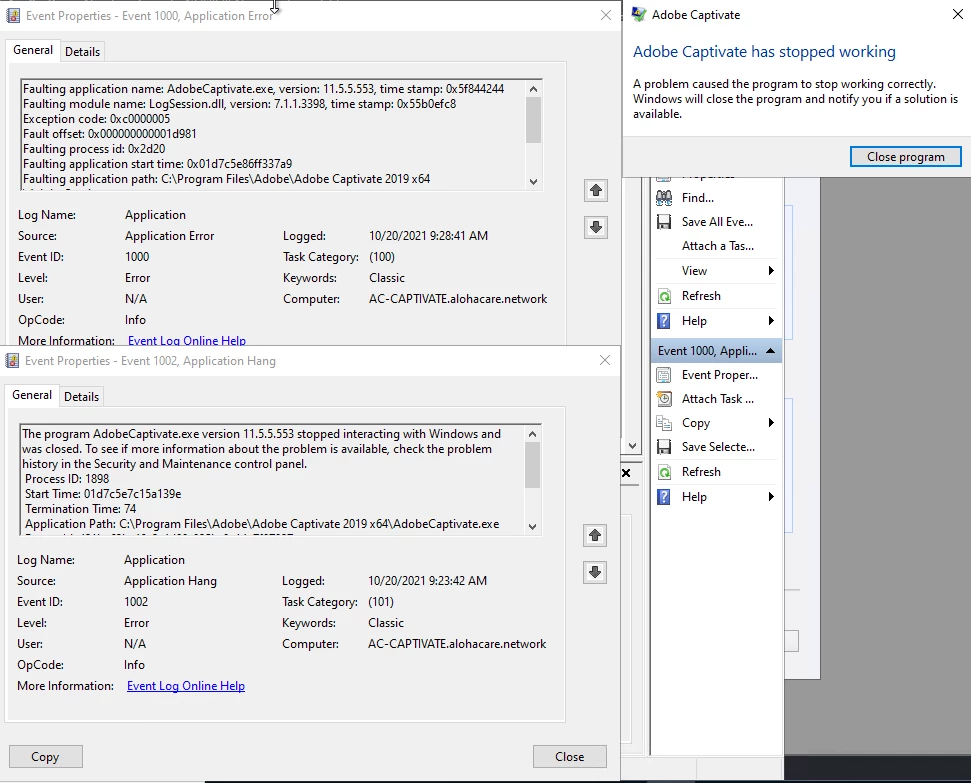Show previous event with up arrow in Event 1000 window
Image resolution: width=971 pixels, height=783 pixels.
coord(596,190)
